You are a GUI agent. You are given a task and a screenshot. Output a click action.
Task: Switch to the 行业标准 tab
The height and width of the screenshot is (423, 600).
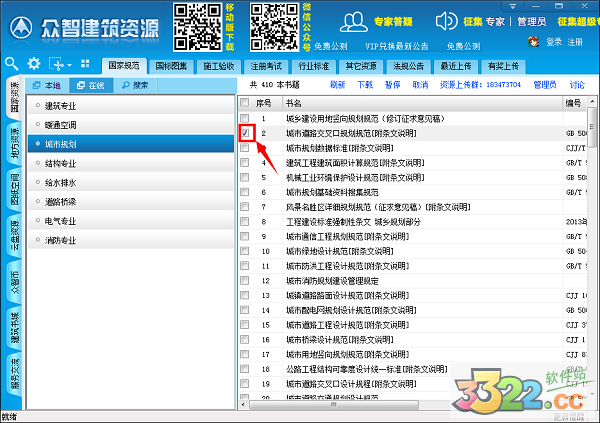(x=313, y=66)
